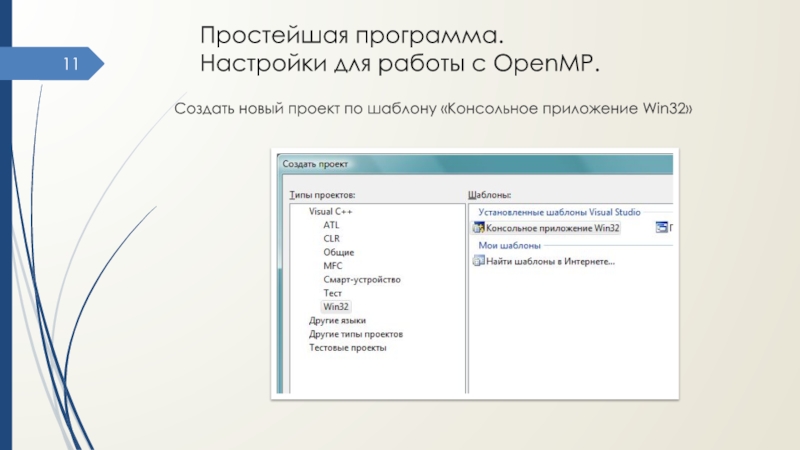Open Другие типы проектов node
The height and width of the screenshot is (450, 800).
point(356,334)
